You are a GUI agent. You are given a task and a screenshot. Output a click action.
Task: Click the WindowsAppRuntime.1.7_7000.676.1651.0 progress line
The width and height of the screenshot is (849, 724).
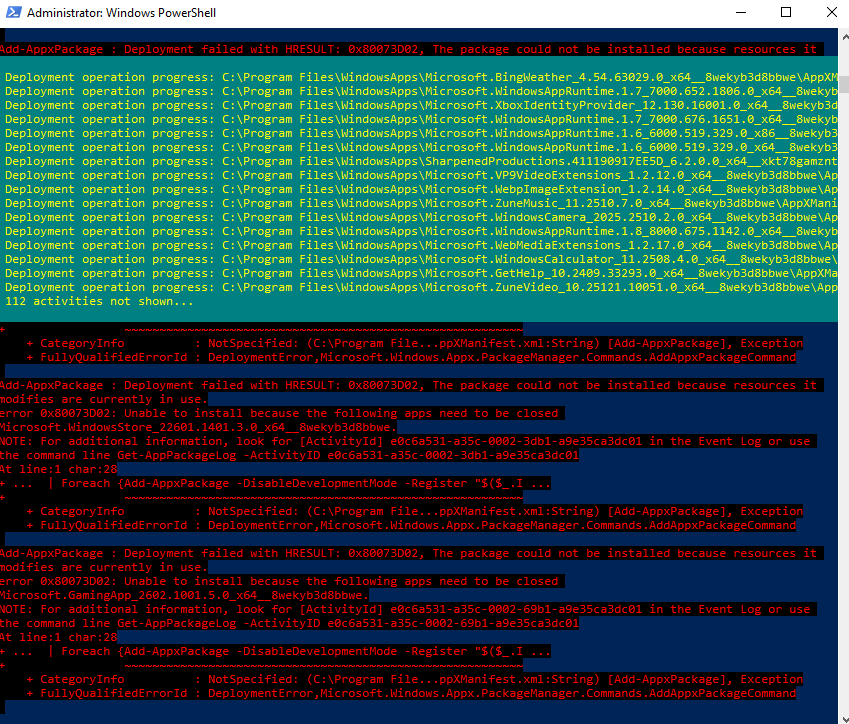coord(421,119)
